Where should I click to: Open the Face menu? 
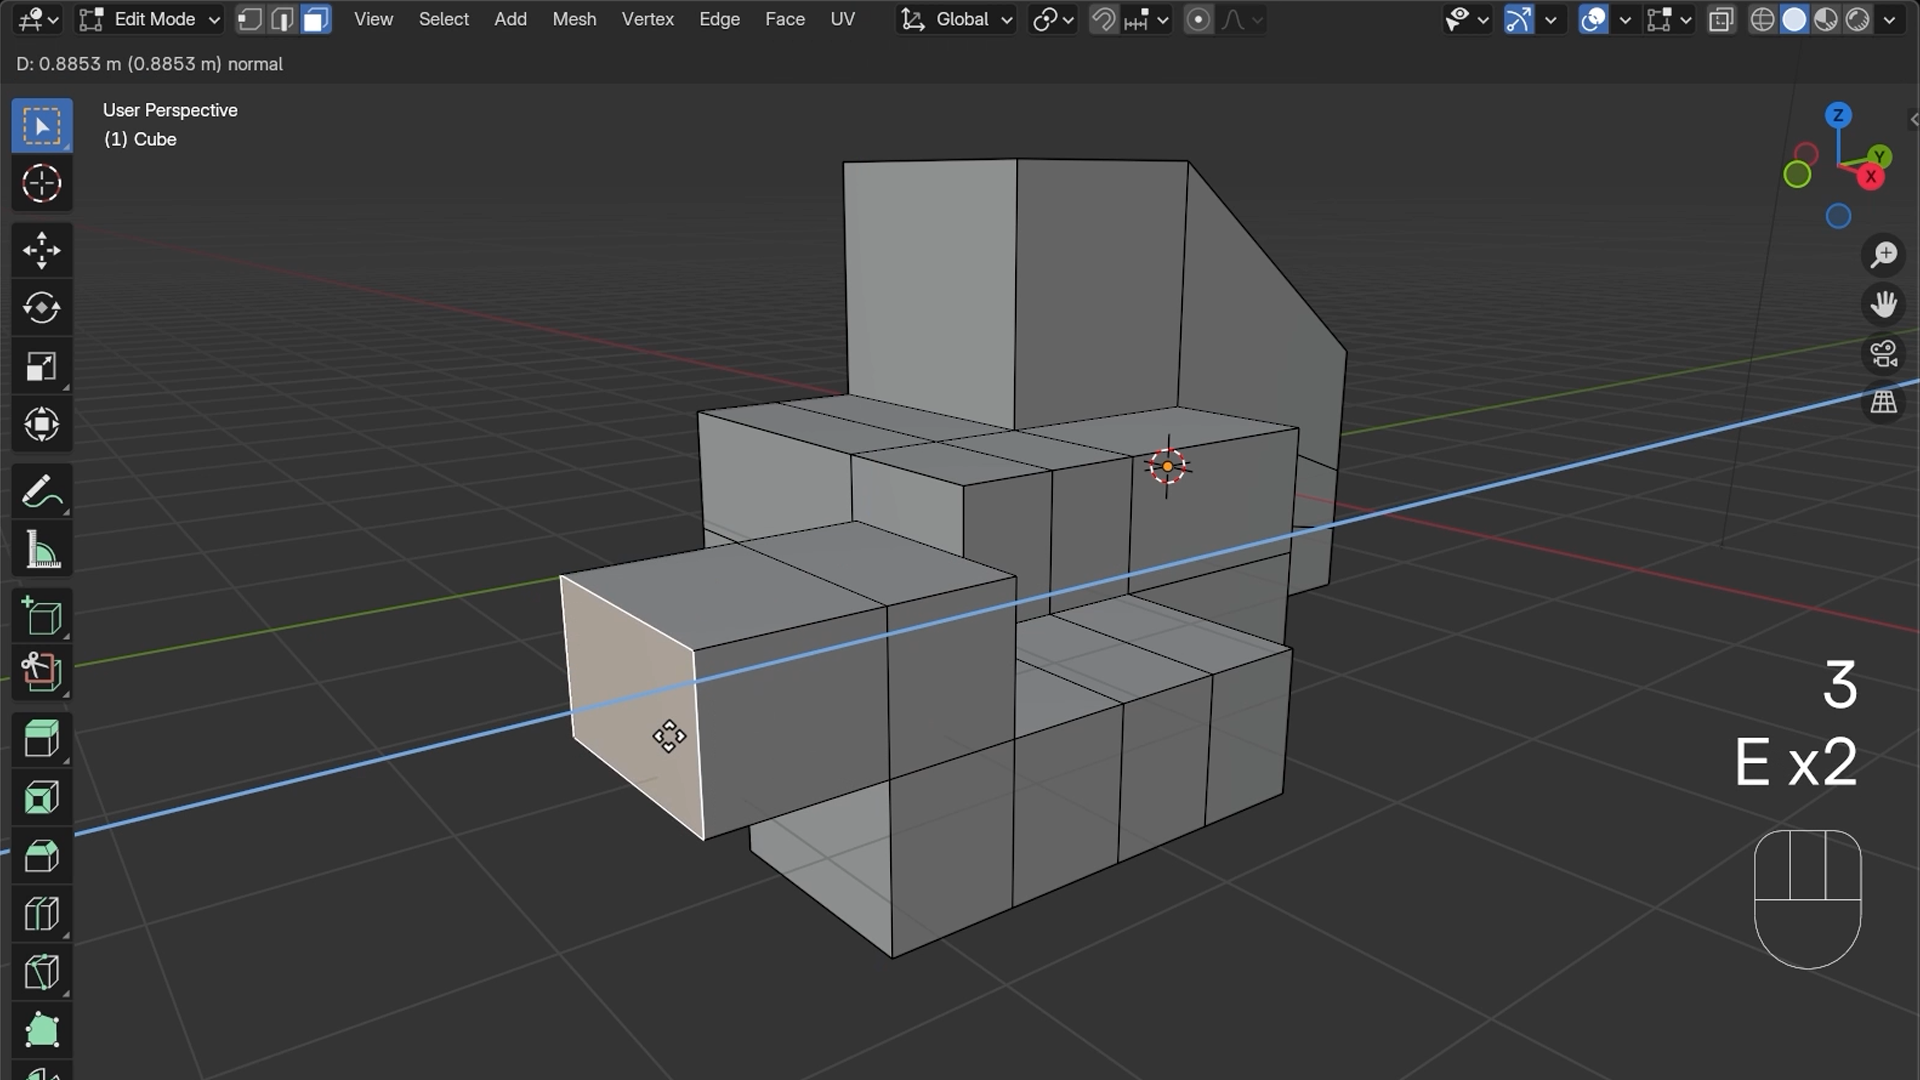point(785,19)
